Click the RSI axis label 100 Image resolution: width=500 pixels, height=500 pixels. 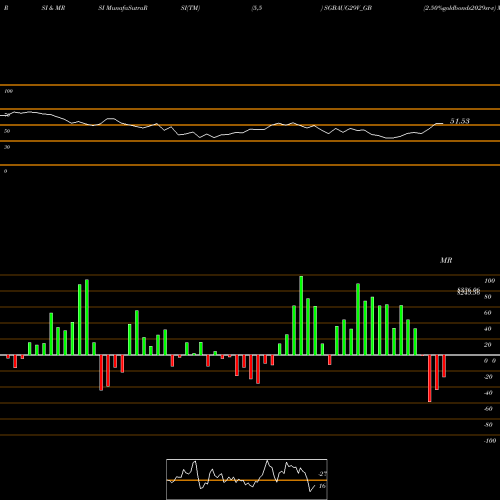point(9,91)
